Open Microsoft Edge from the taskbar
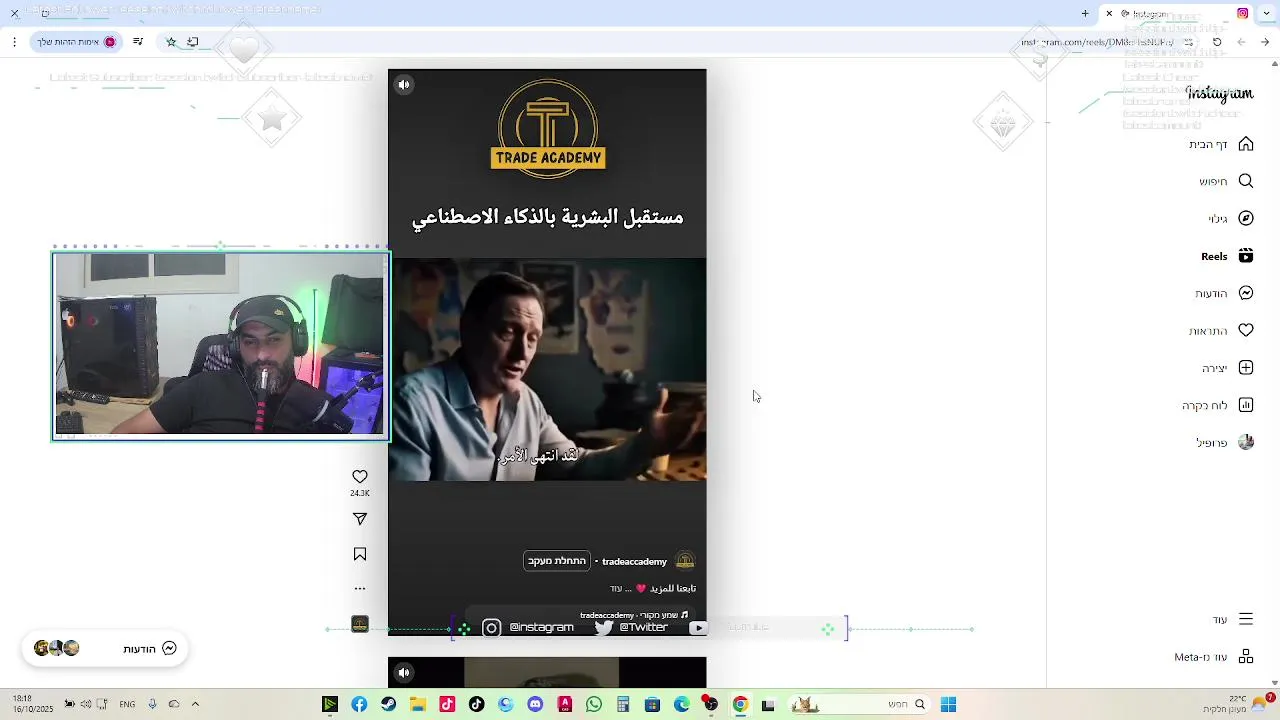This screenshot has height=720, width=1280. coord(682,705)
